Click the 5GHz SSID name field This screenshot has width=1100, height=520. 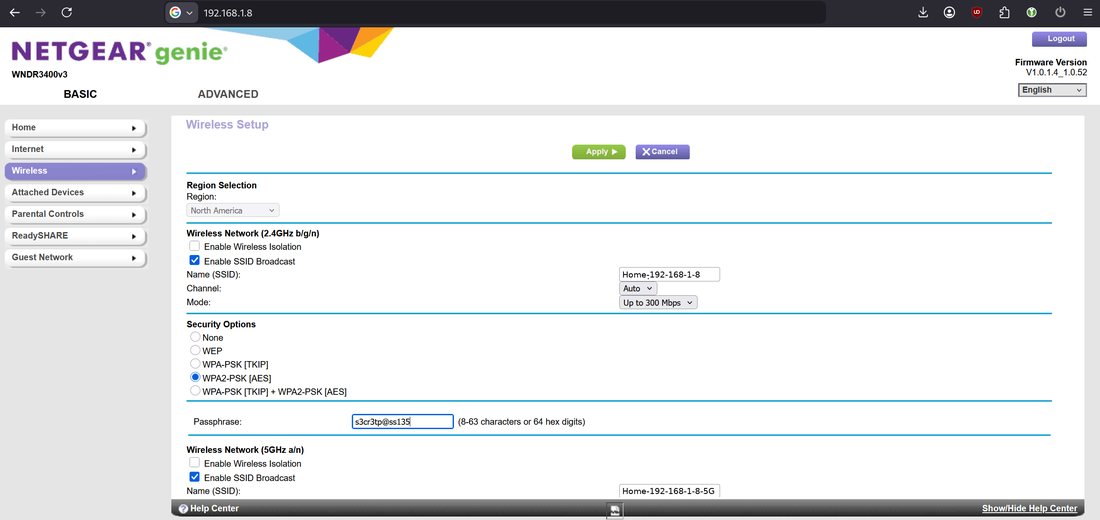(669, 491)
